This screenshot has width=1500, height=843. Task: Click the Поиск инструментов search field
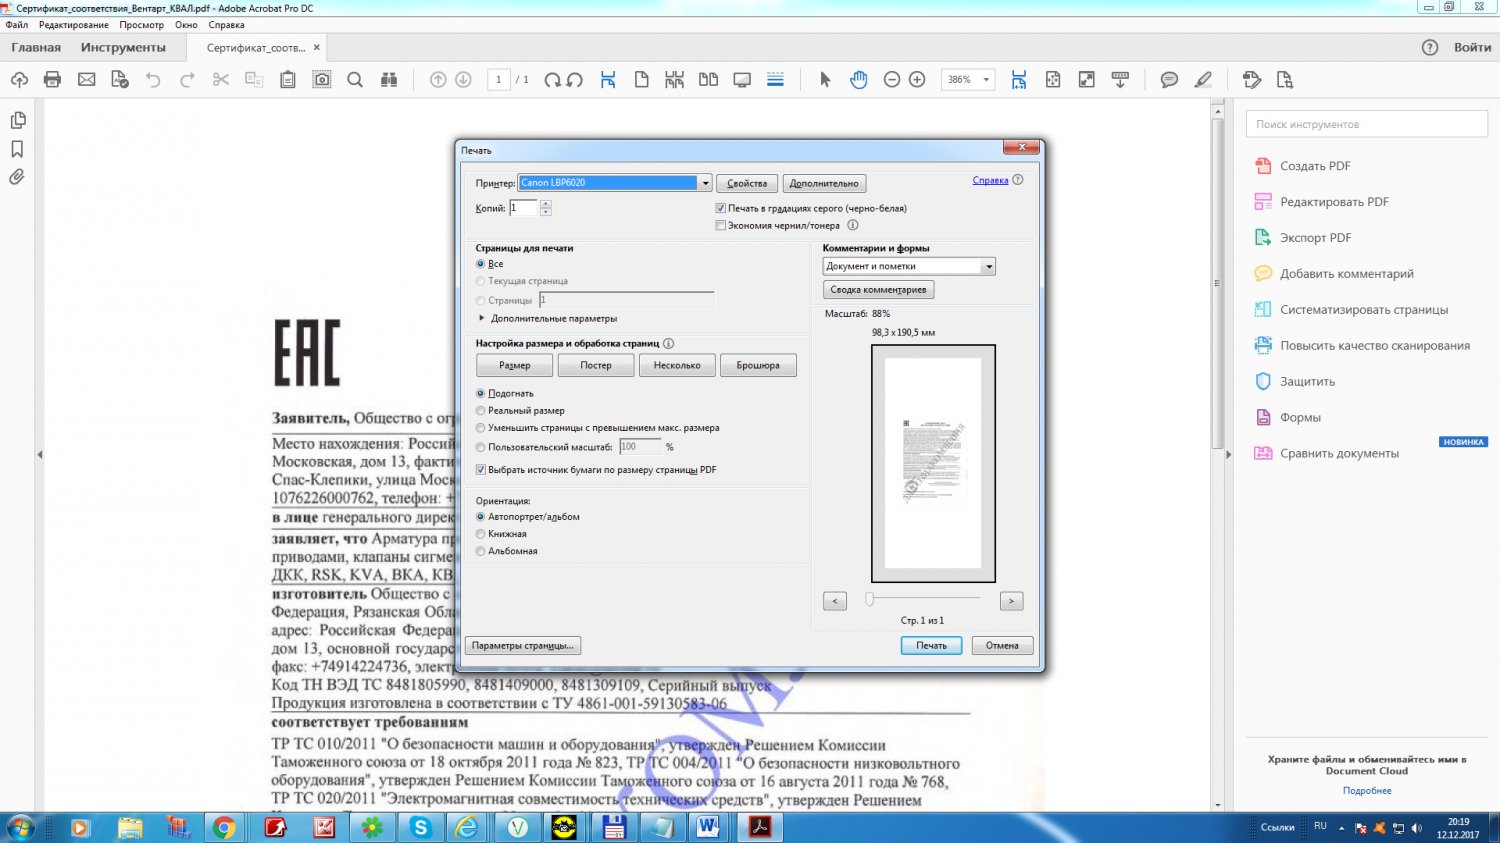click(x=1367, y=124)
